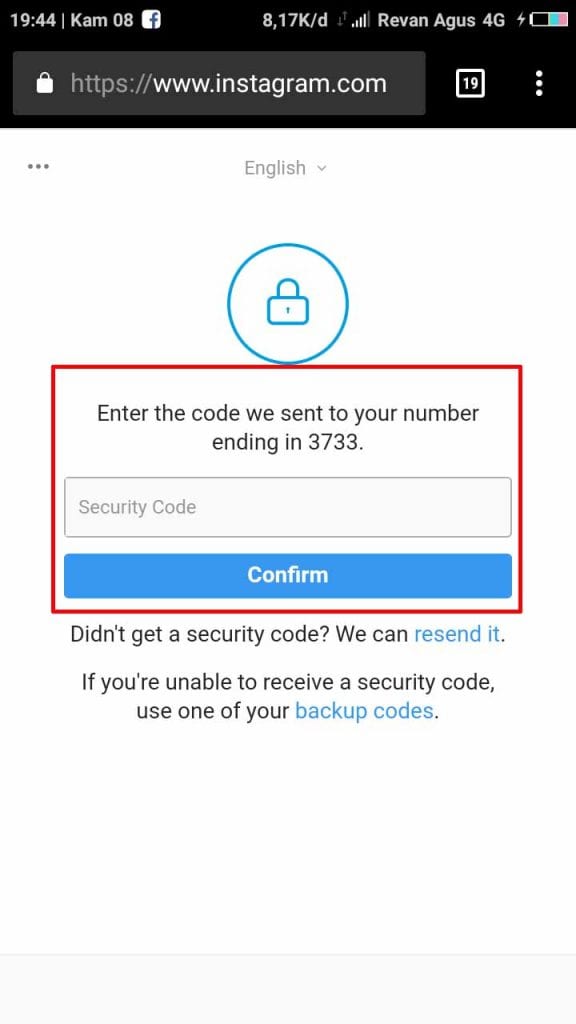Click the blue Confirm button

click(288, 575)
